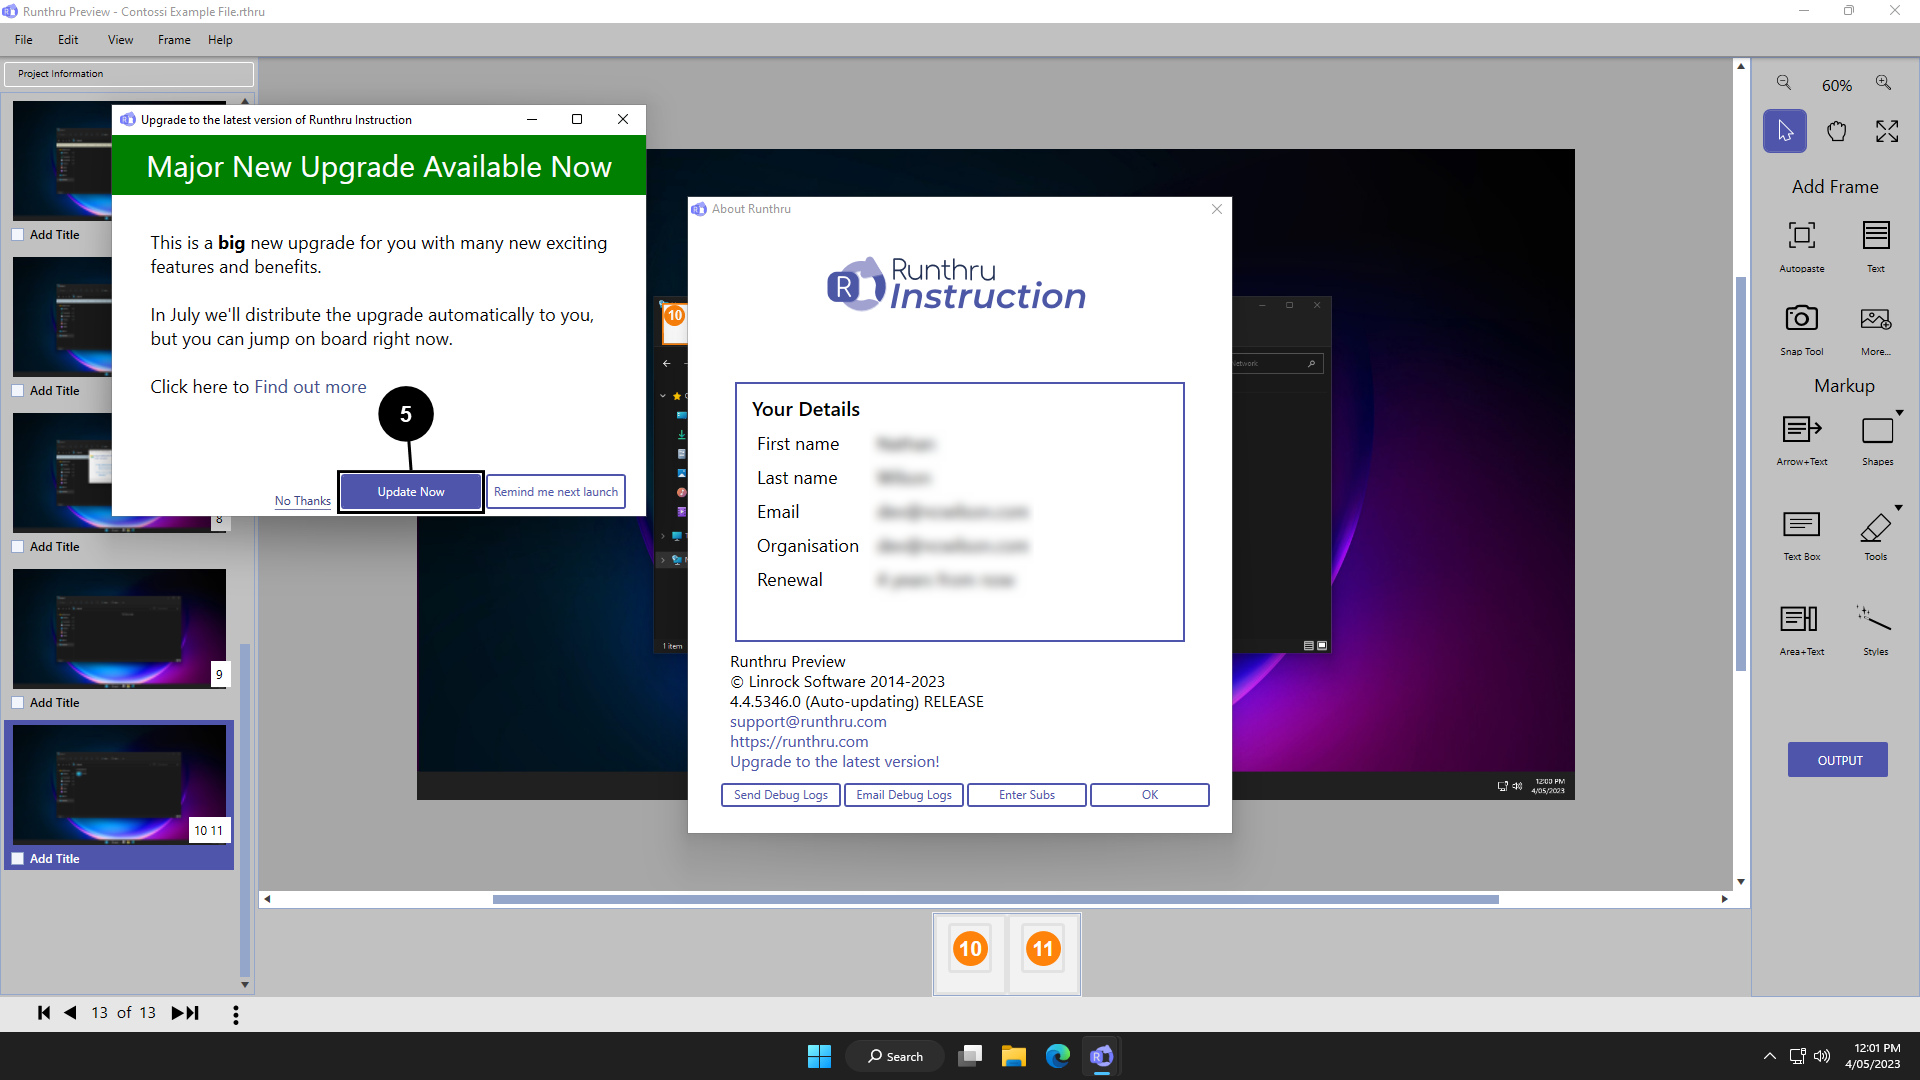The height and width of the screenshot is (1080, 1920).
Task: Check the Add Title box for frame 9
Action: tap(18, 703)
